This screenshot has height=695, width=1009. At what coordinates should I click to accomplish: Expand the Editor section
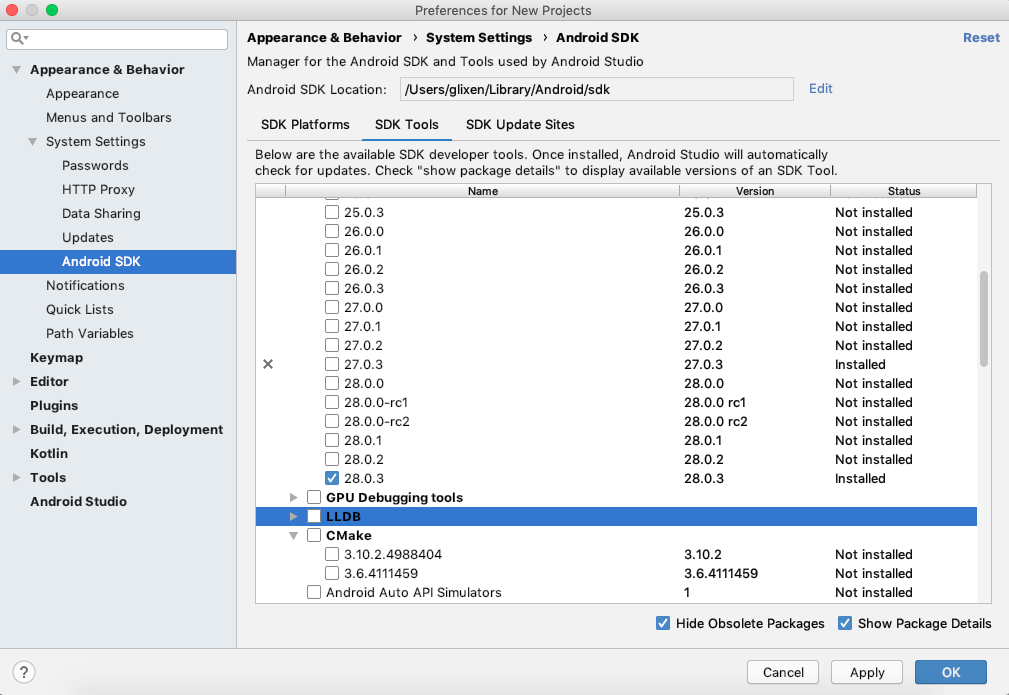tap(17, 382)
